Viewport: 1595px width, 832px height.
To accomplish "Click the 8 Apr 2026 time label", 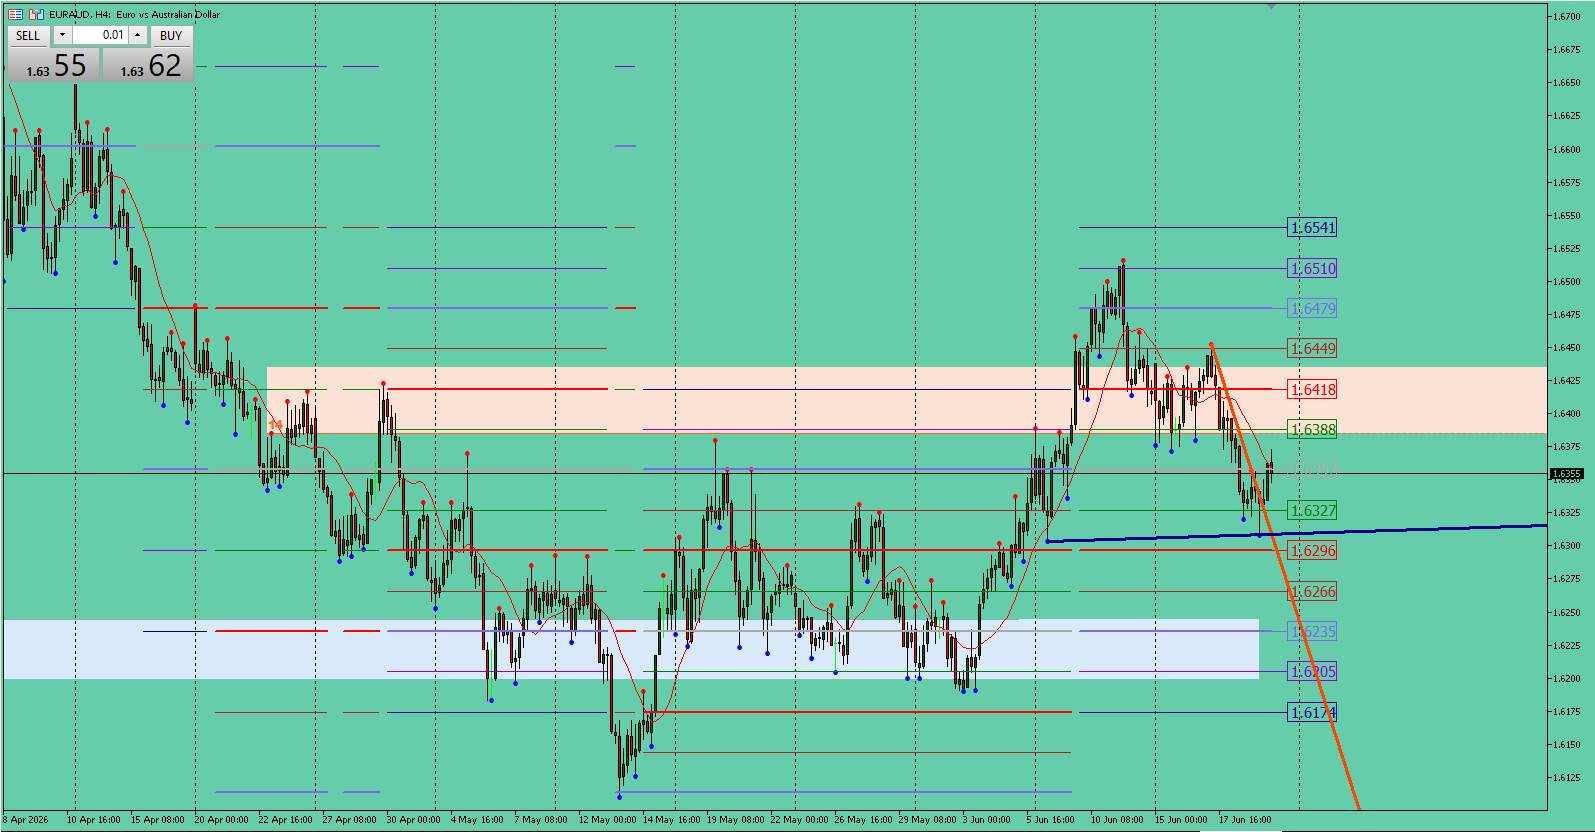I will pyautogui.click(x=26, y=820).
